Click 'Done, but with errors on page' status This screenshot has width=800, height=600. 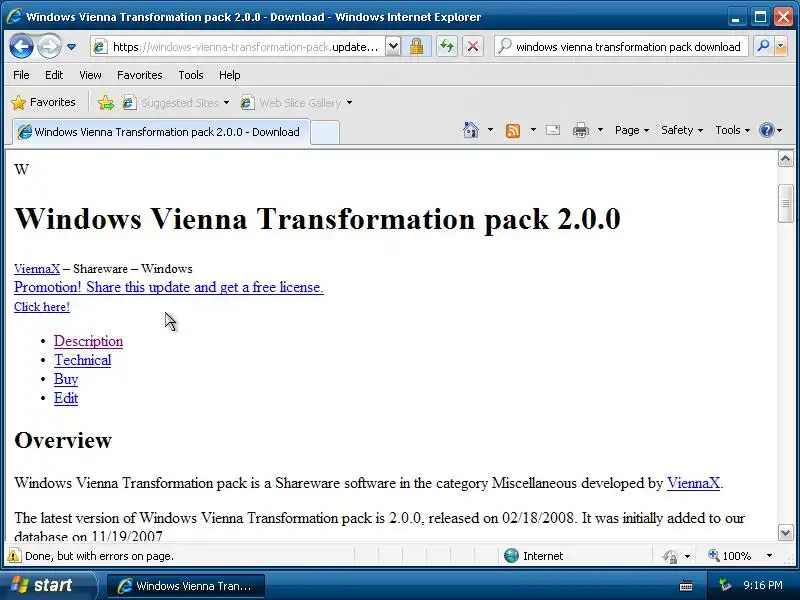pyautogui.click(x=99, y=556)
